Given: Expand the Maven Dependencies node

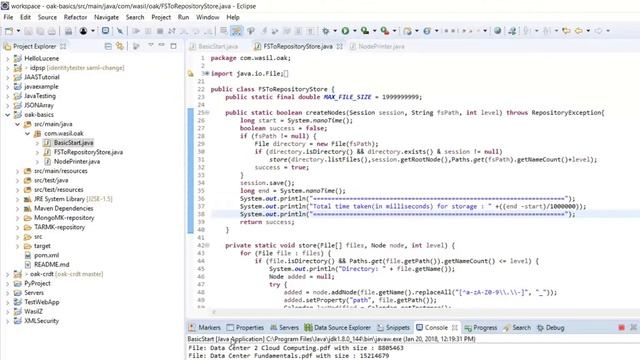Looking at the screenshot, I should 18,209.
